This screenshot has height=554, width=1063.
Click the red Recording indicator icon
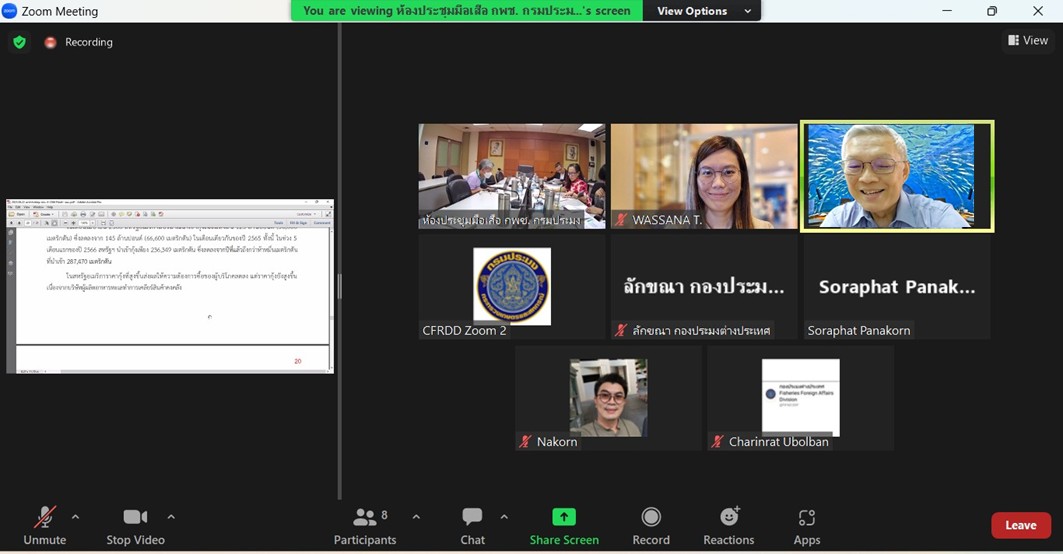[x=50, y=42]
